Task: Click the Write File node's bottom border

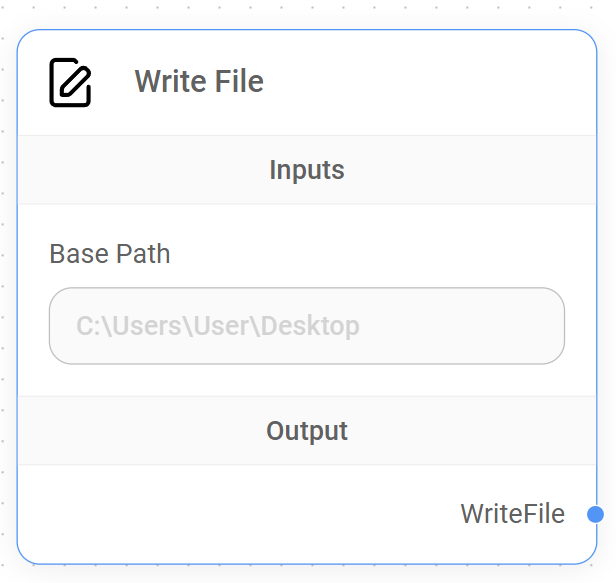Action: pos(307,563)
